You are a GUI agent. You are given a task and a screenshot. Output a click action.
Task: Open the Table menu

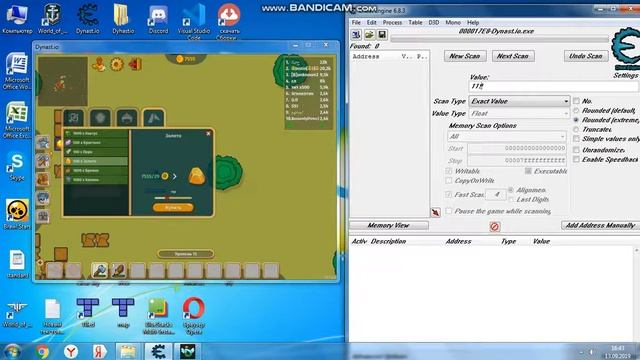coord(416,22)
